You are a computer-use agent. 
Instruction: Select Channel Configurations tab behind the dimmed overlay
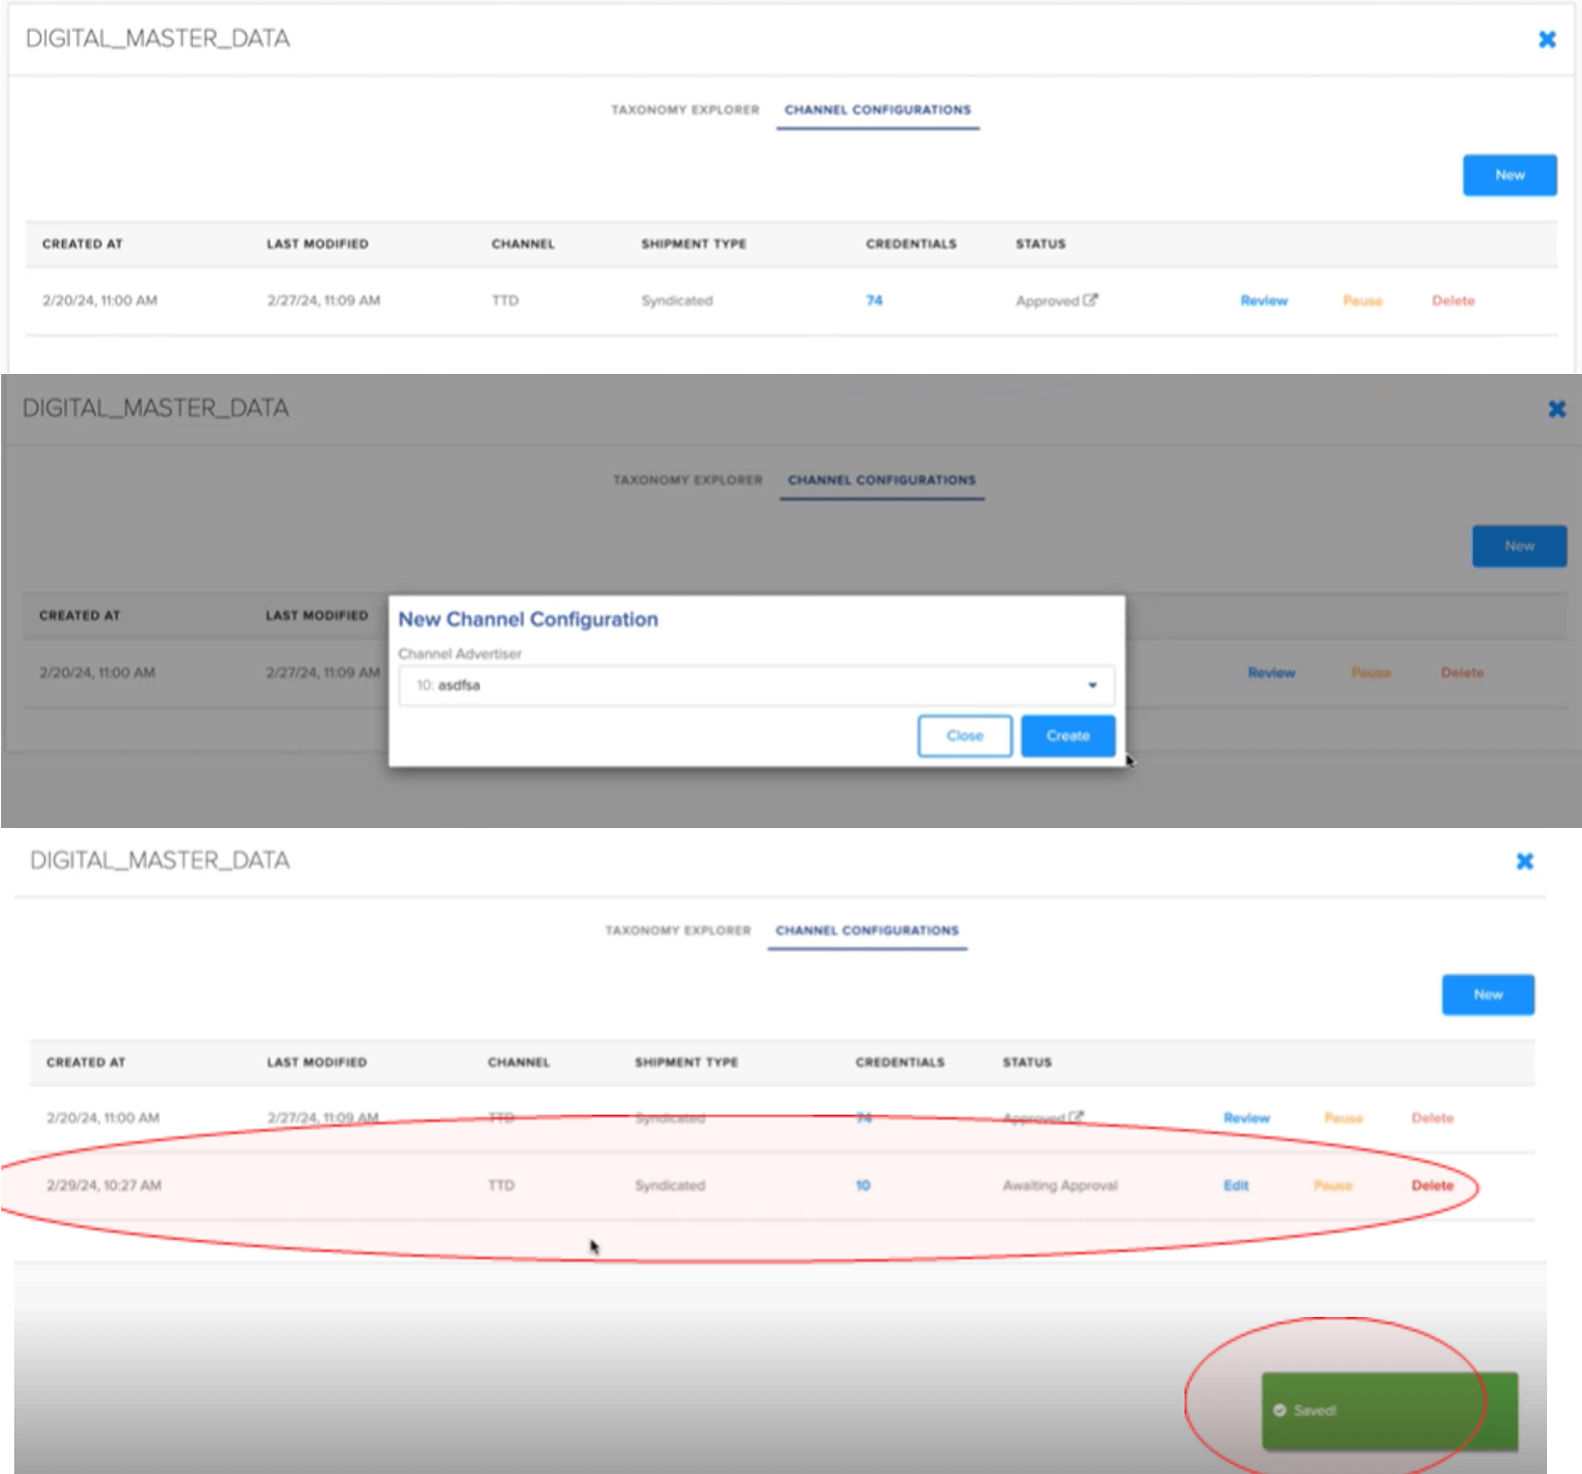point(881,480)
